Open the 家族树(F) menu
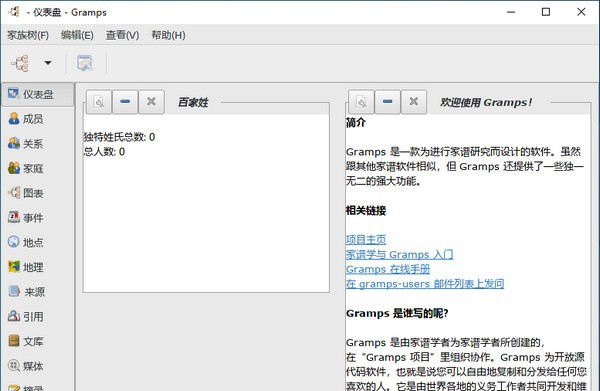600x391 pixels. 28,35
